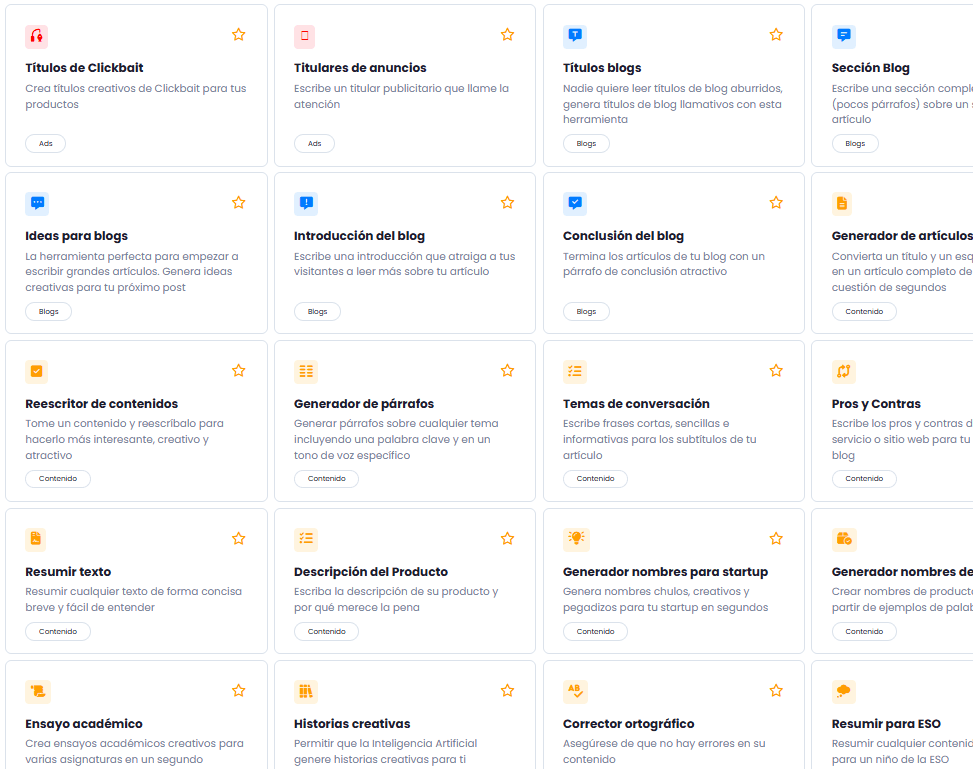Click the Blogs tag under Títulos blogs
The width and height of the screenshot is (973, 769).
pos(586,144)
